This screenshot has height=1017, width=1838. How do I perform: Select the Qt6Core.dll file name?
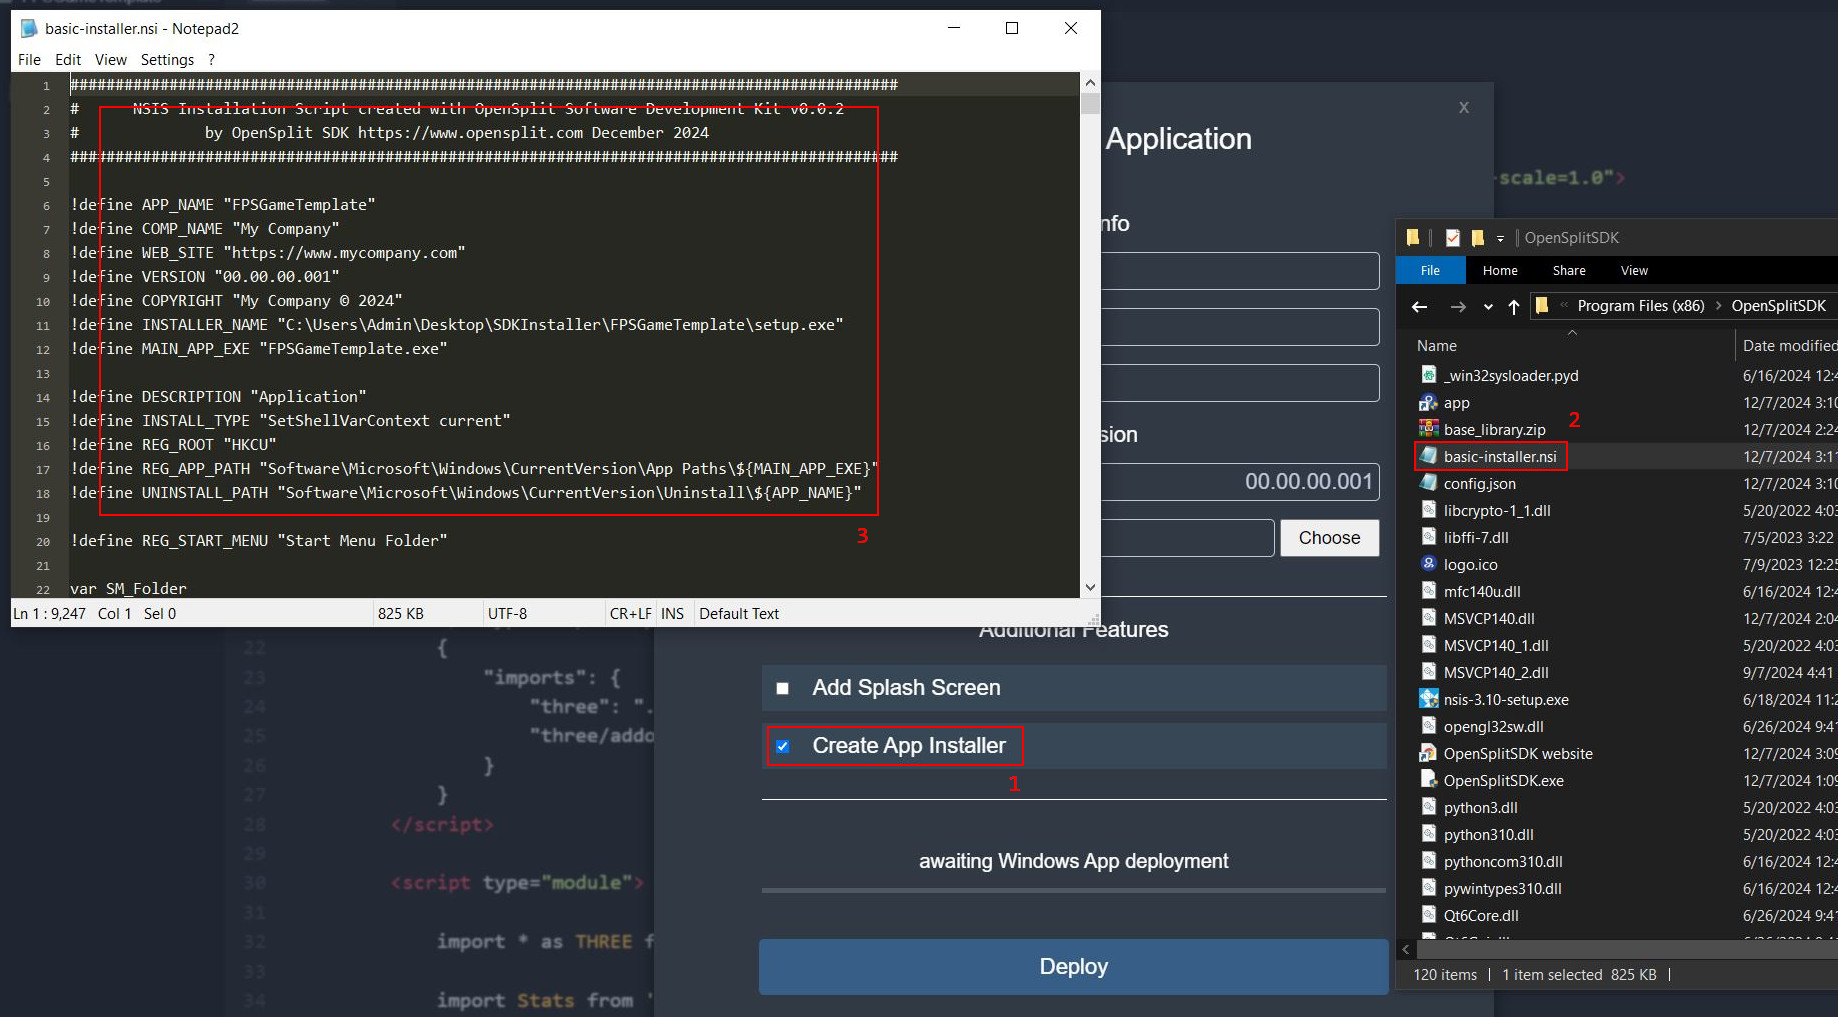point(1481,915)
